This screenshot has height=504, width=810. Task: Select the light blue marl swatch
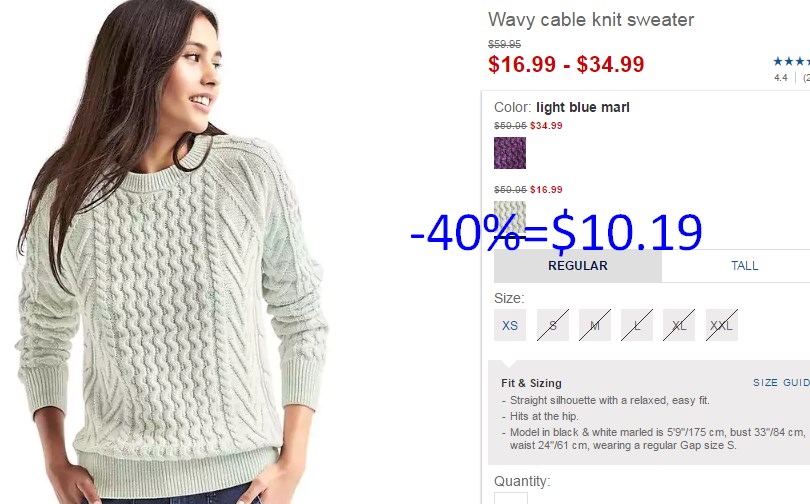(x=510, y=217)
